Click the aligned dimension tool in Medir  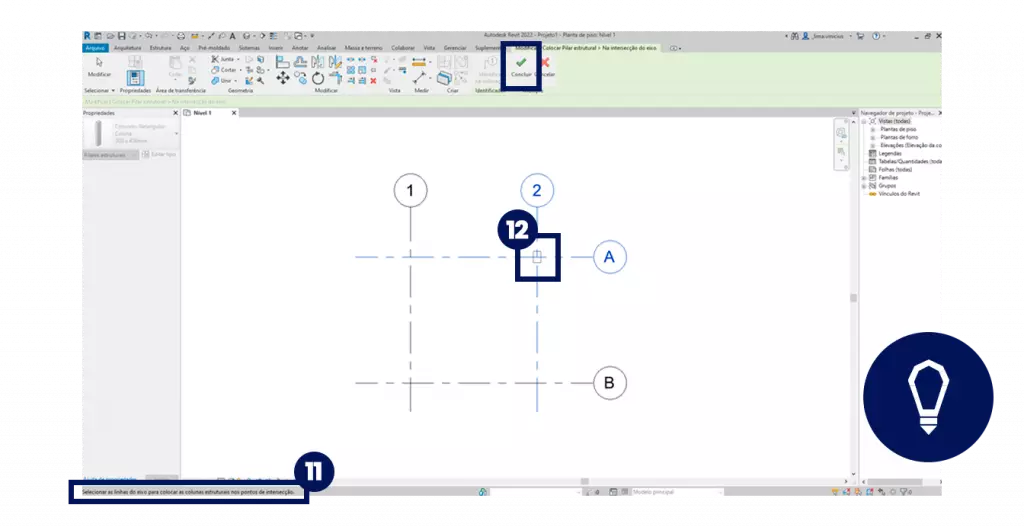coord(419,78)
